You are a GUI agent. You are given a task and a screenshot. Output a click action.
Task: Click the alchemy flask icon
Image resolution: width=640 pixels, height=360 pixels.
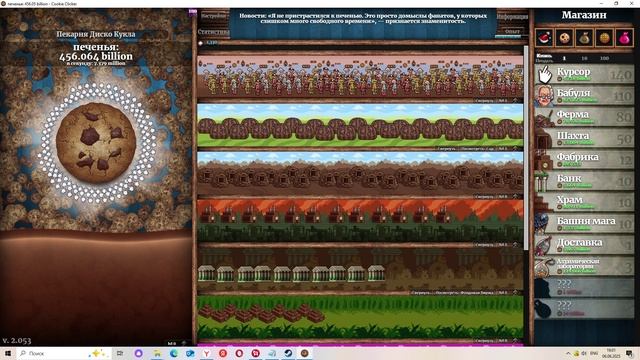(544, 267)
